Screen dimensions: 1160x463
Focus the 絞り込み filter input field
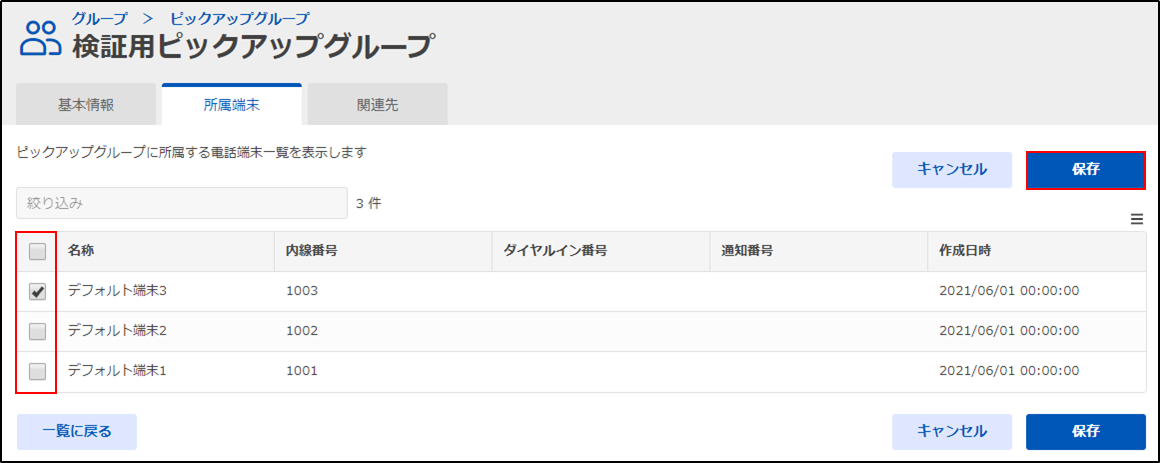(181, 203)
